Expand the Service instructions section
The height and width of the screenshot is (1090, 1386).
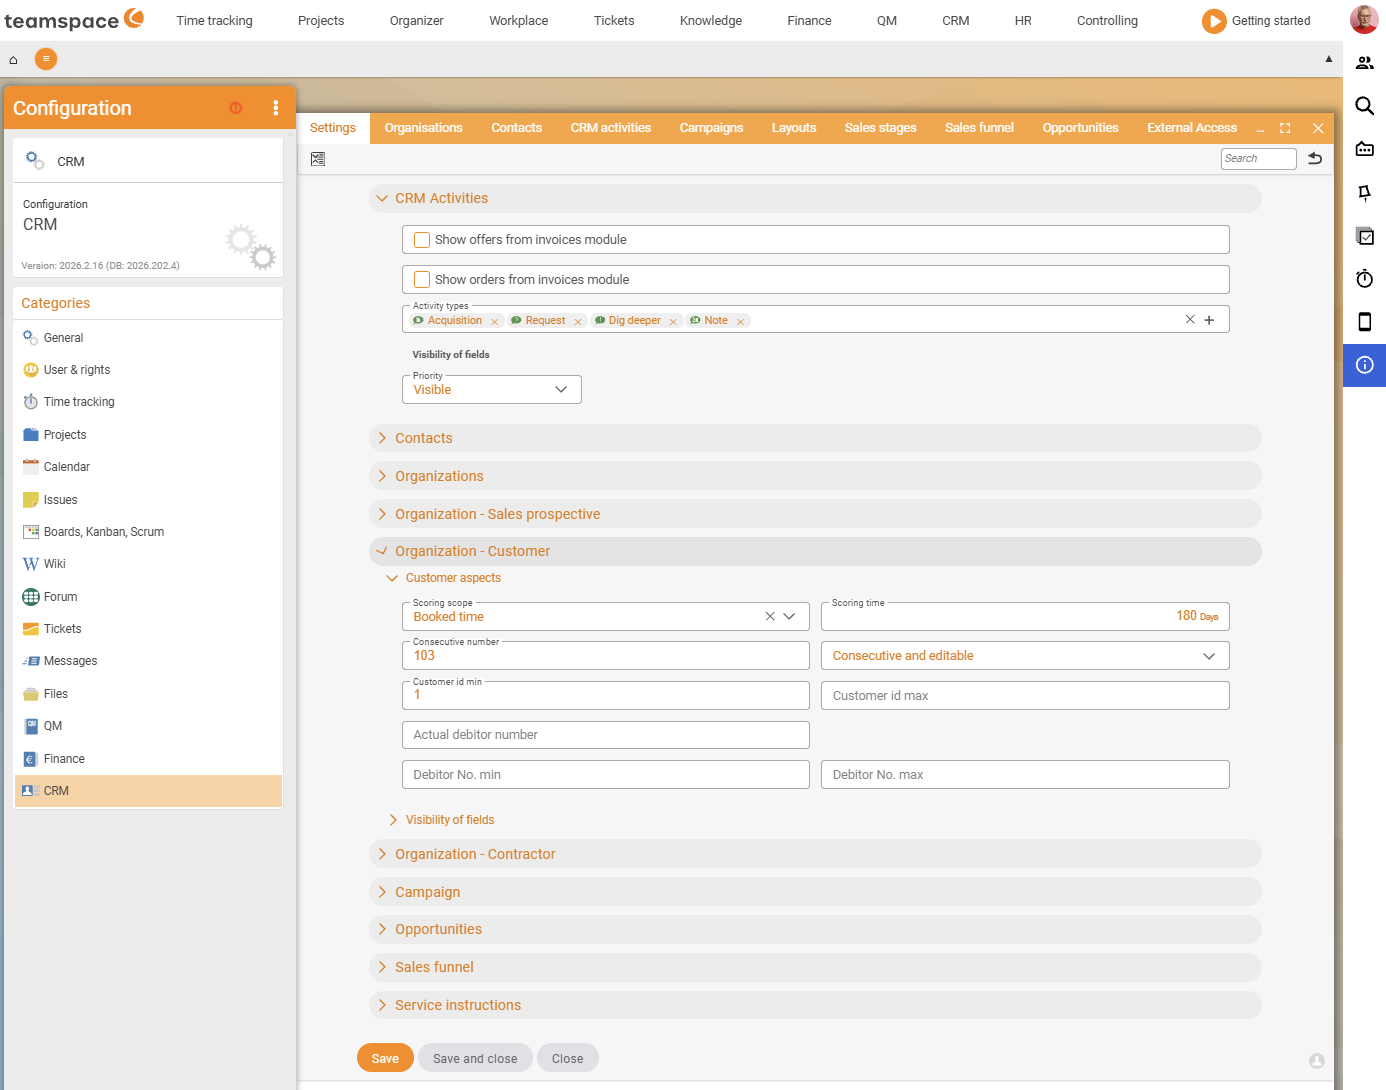coord(815,1005)
